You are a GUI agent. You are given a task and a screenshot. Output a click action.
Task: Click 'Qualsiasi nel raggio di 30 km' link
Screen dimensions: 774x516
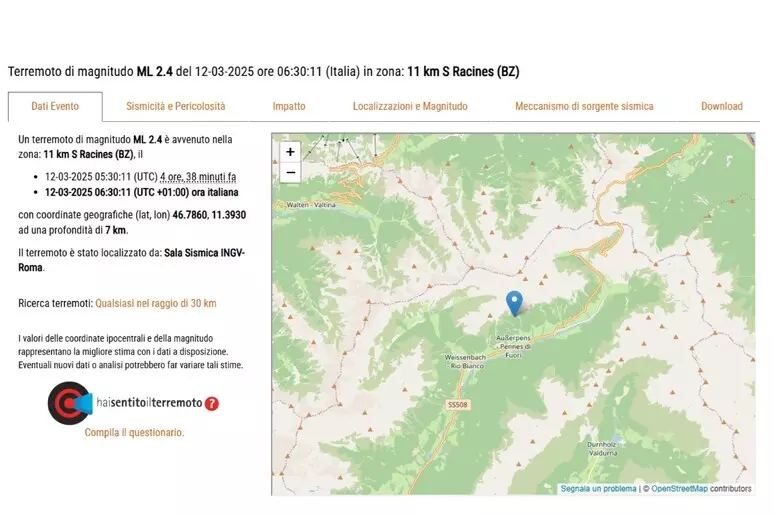155,303
